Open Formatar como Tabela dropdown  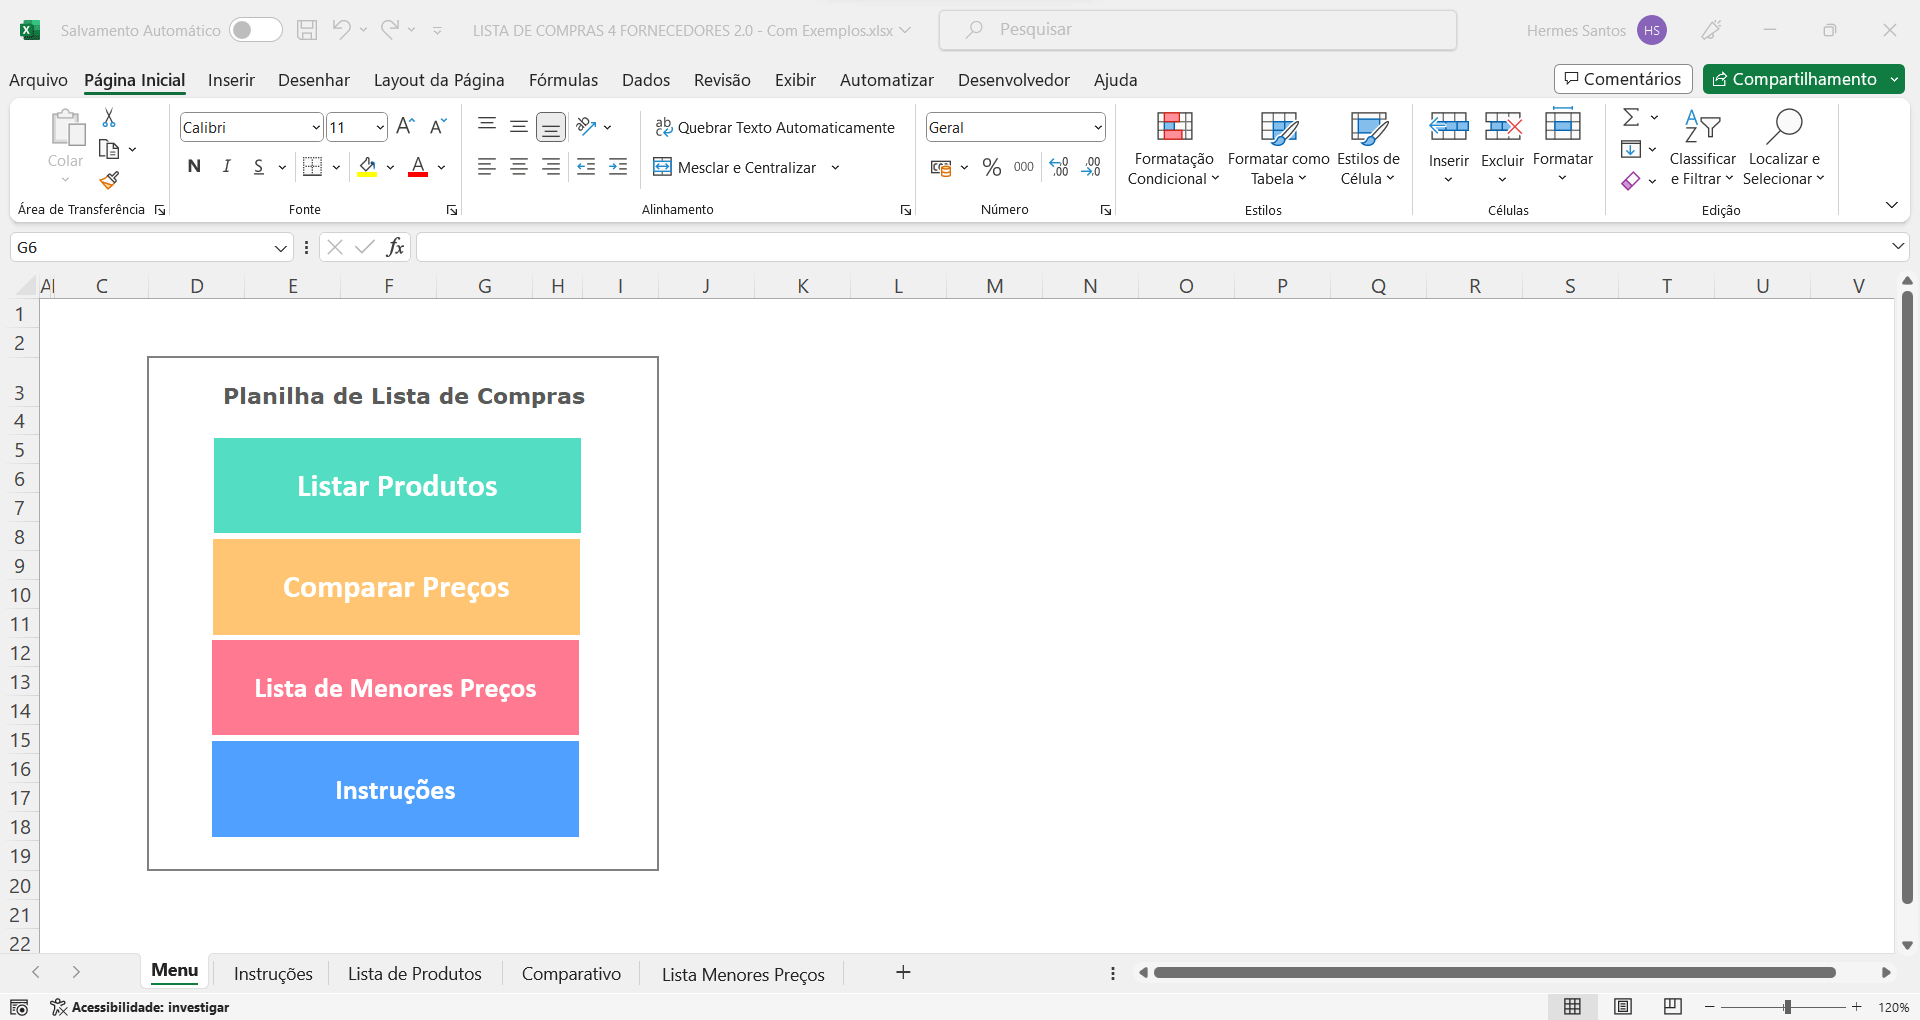(1279, 148)
